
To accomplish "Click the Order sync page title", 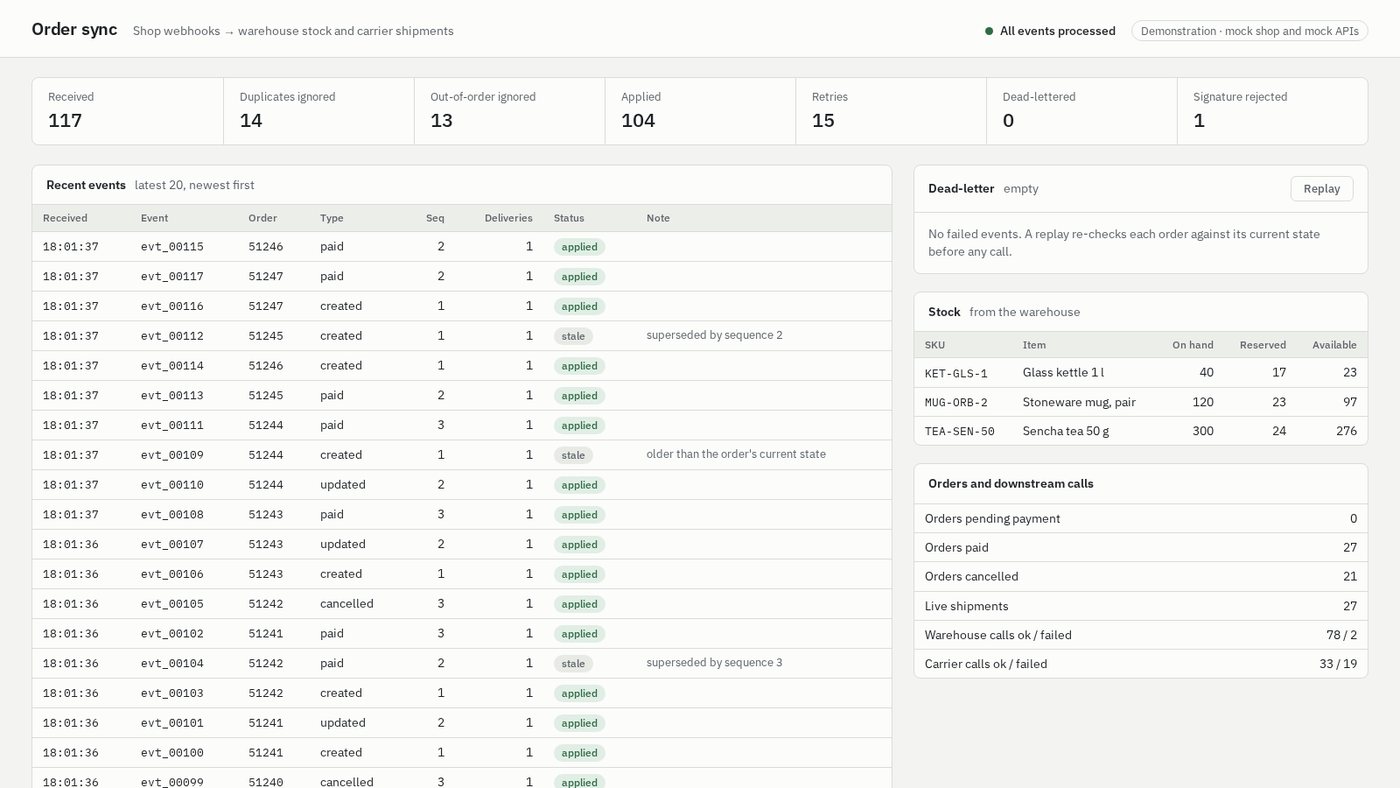I will click(x=74, y=30).
